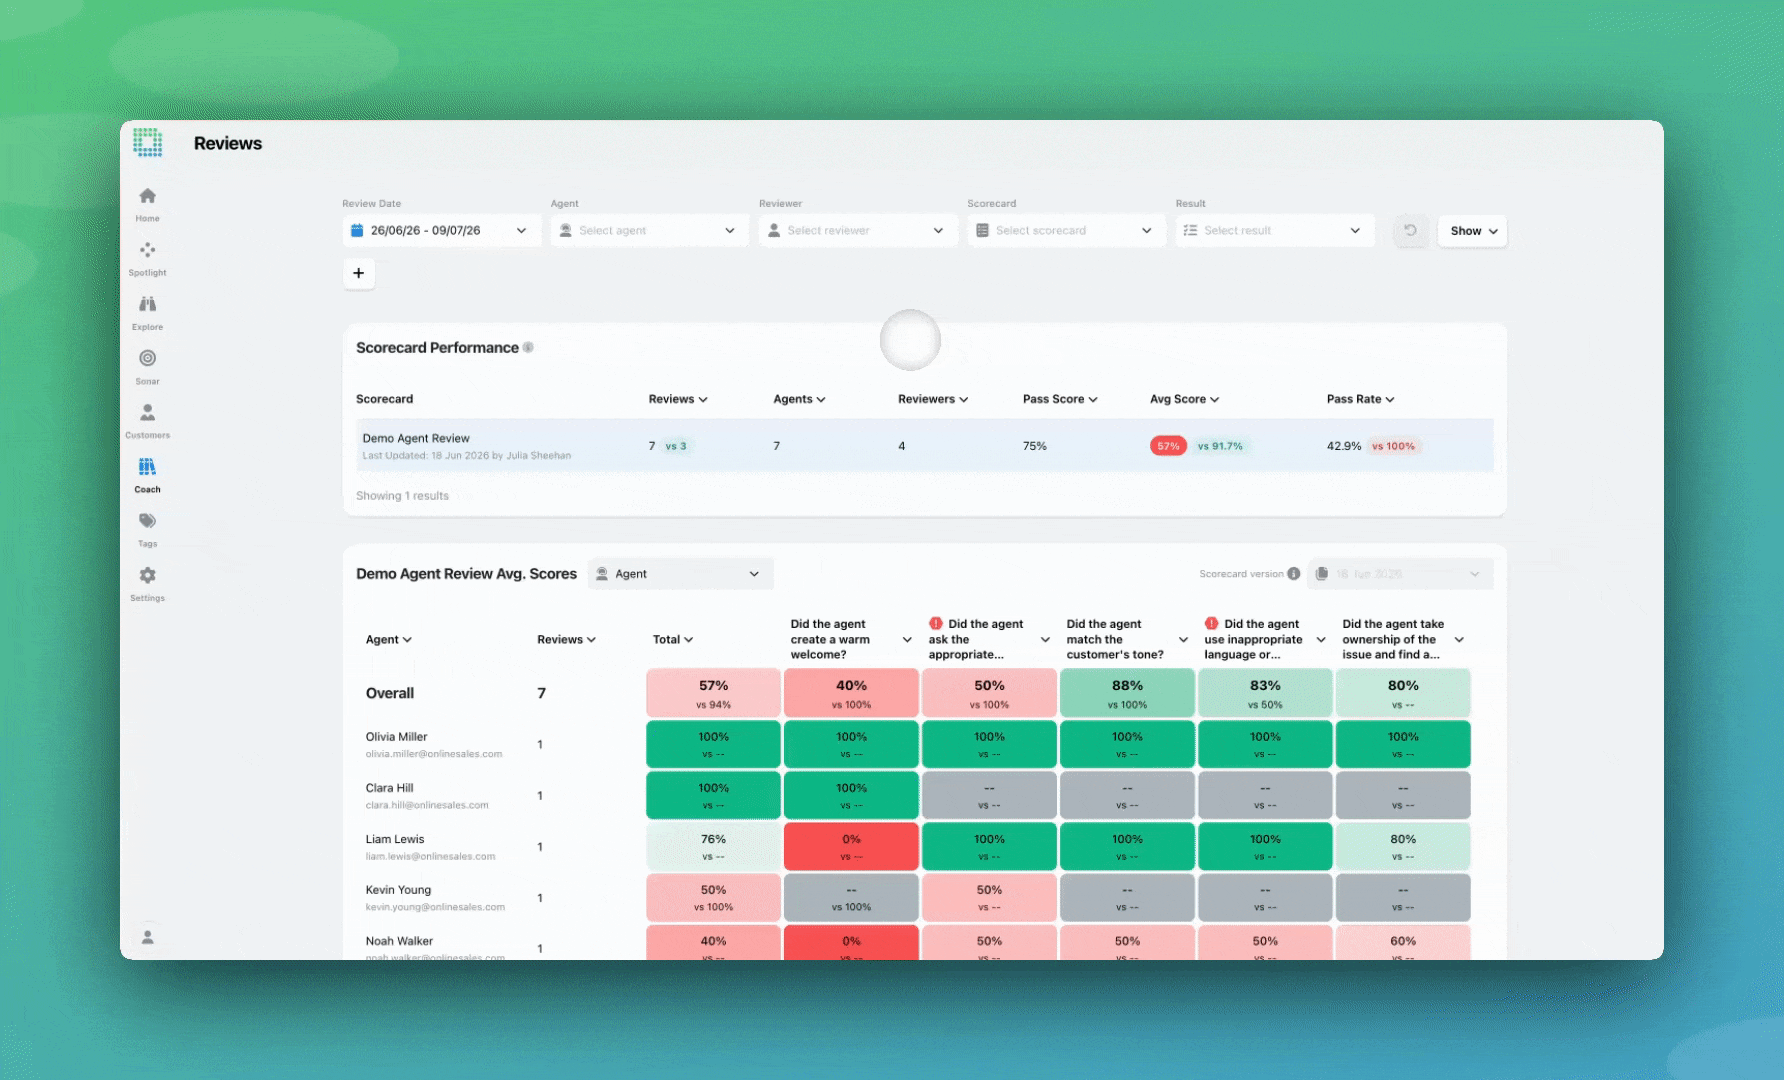Click the red 57% Avg Score badge

(x=1168, y=446)
